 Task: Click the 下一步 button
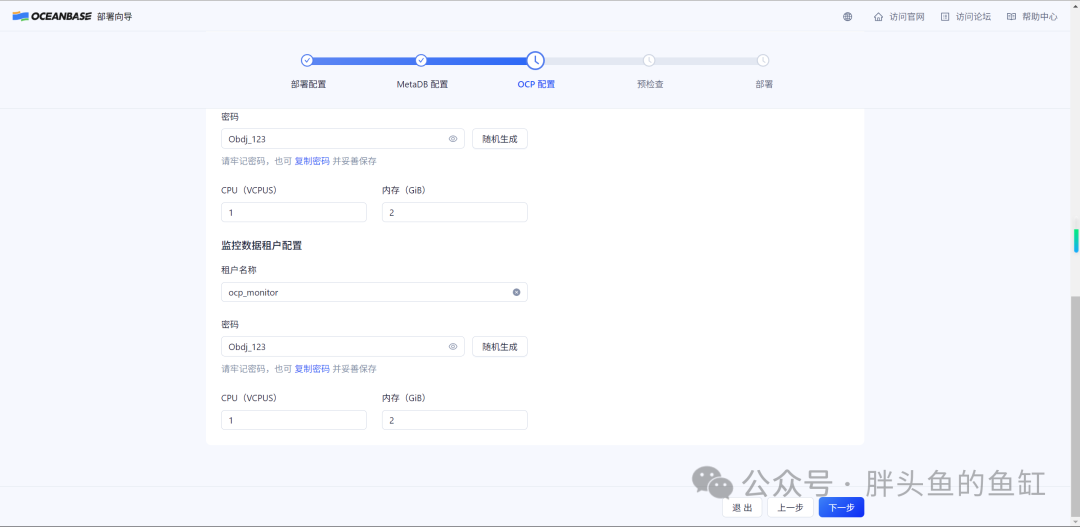(x=841, y=508)
